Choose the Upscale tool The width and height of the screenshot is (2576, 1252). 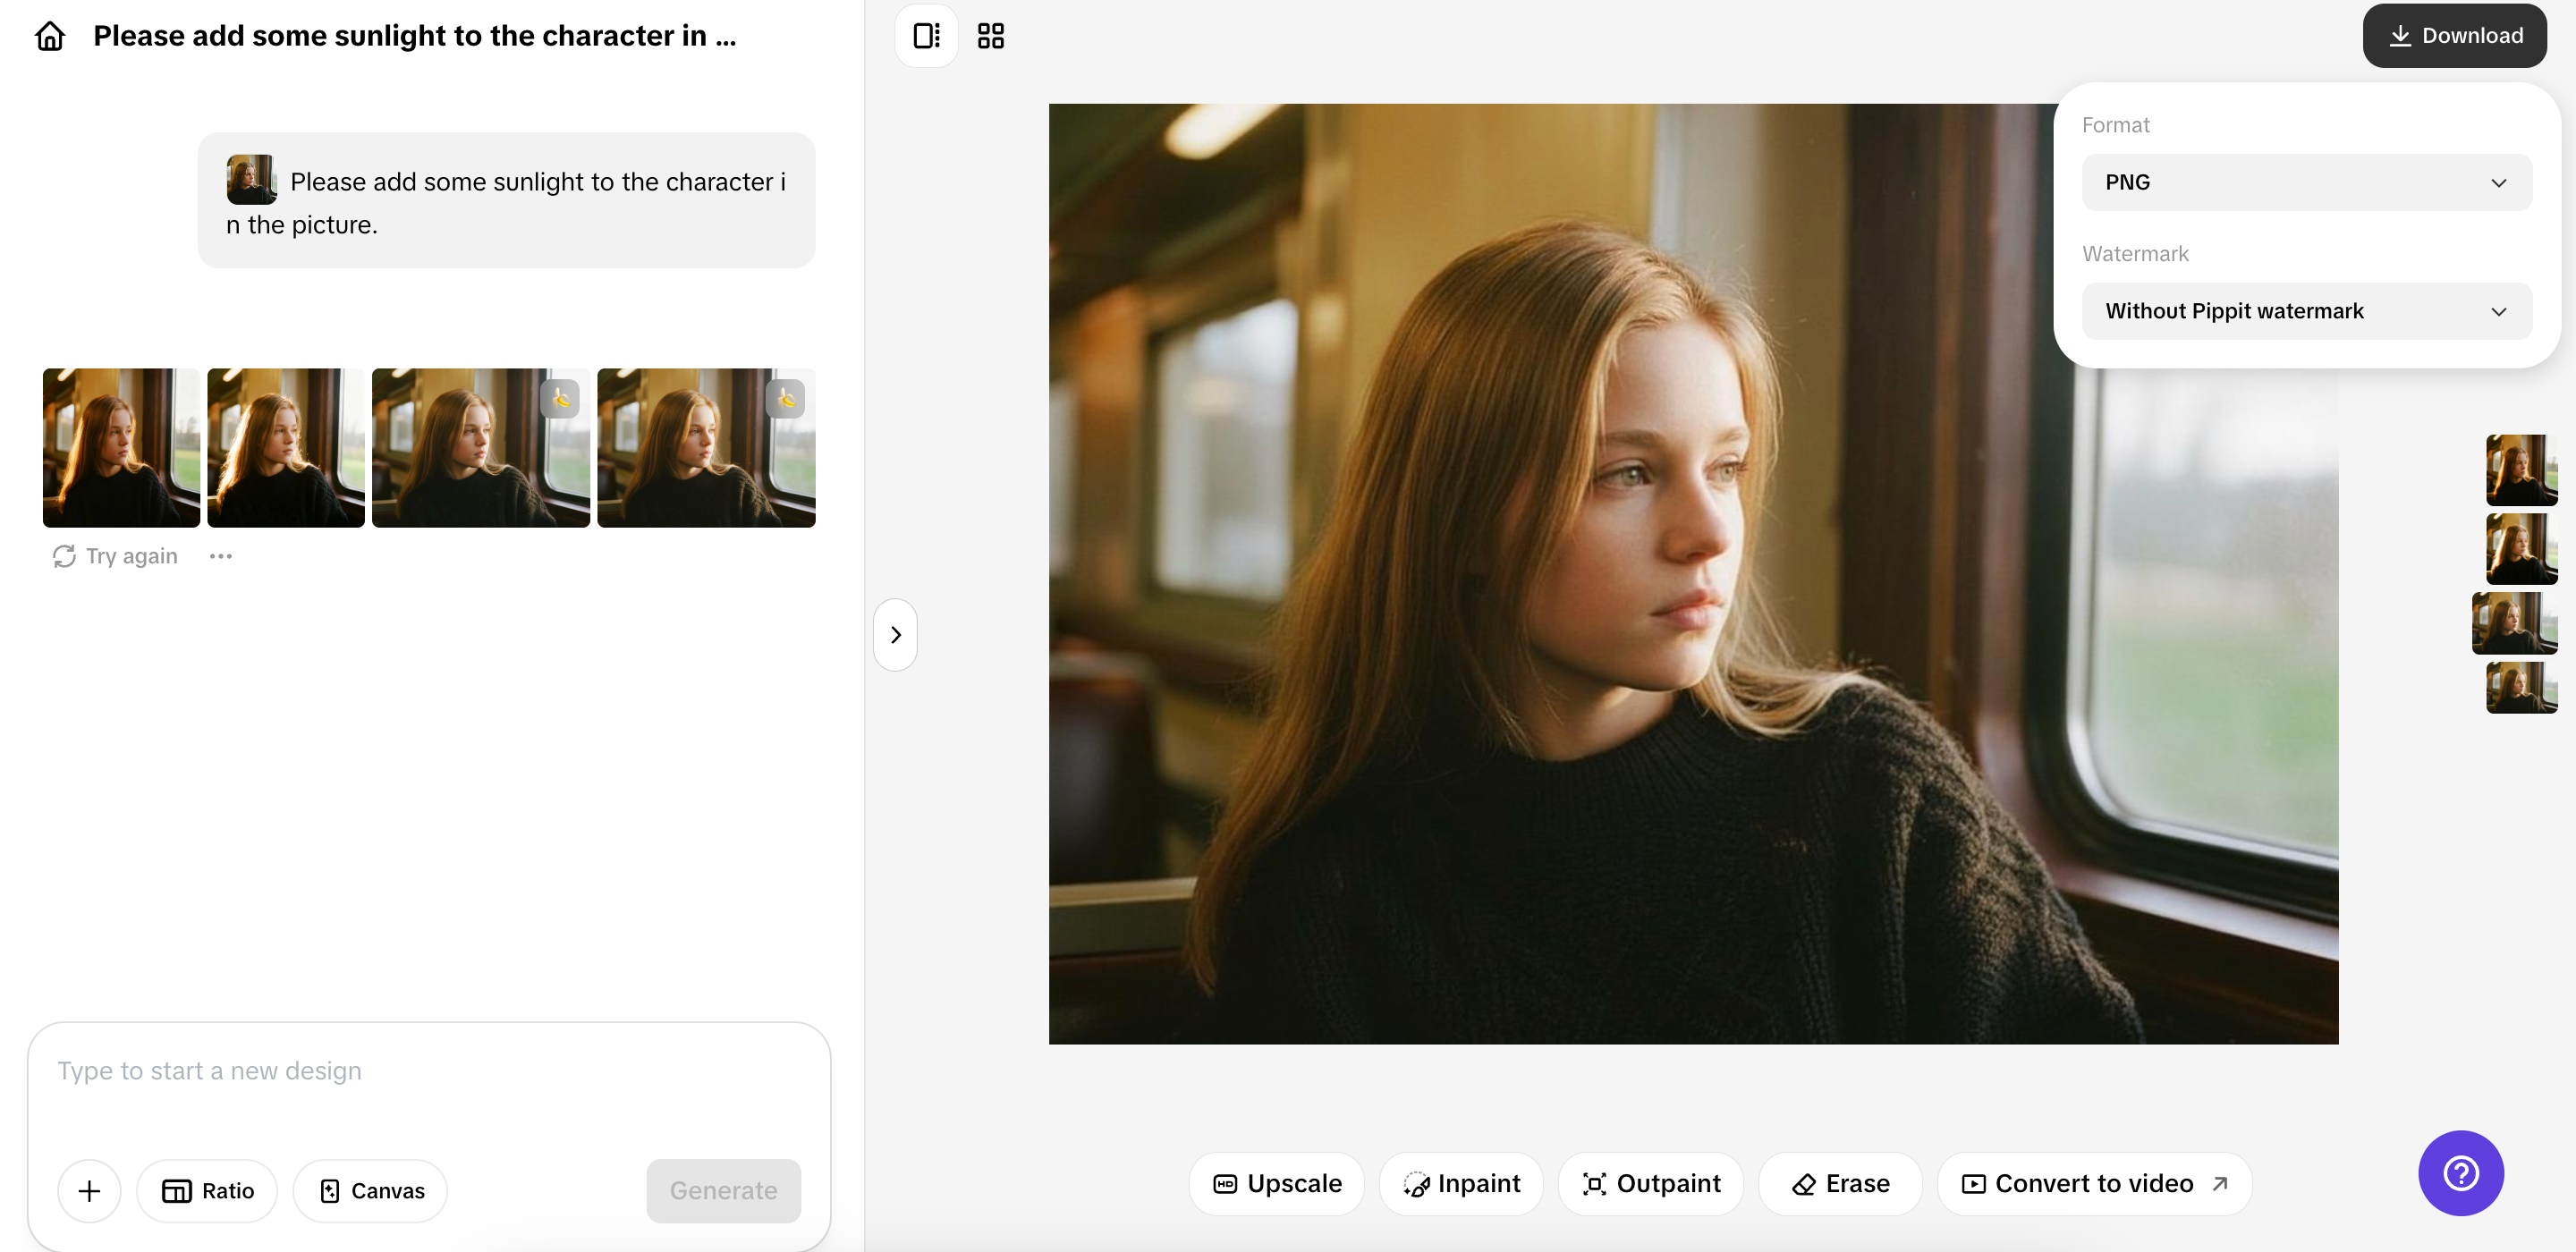click(x=1277, y=1183)
